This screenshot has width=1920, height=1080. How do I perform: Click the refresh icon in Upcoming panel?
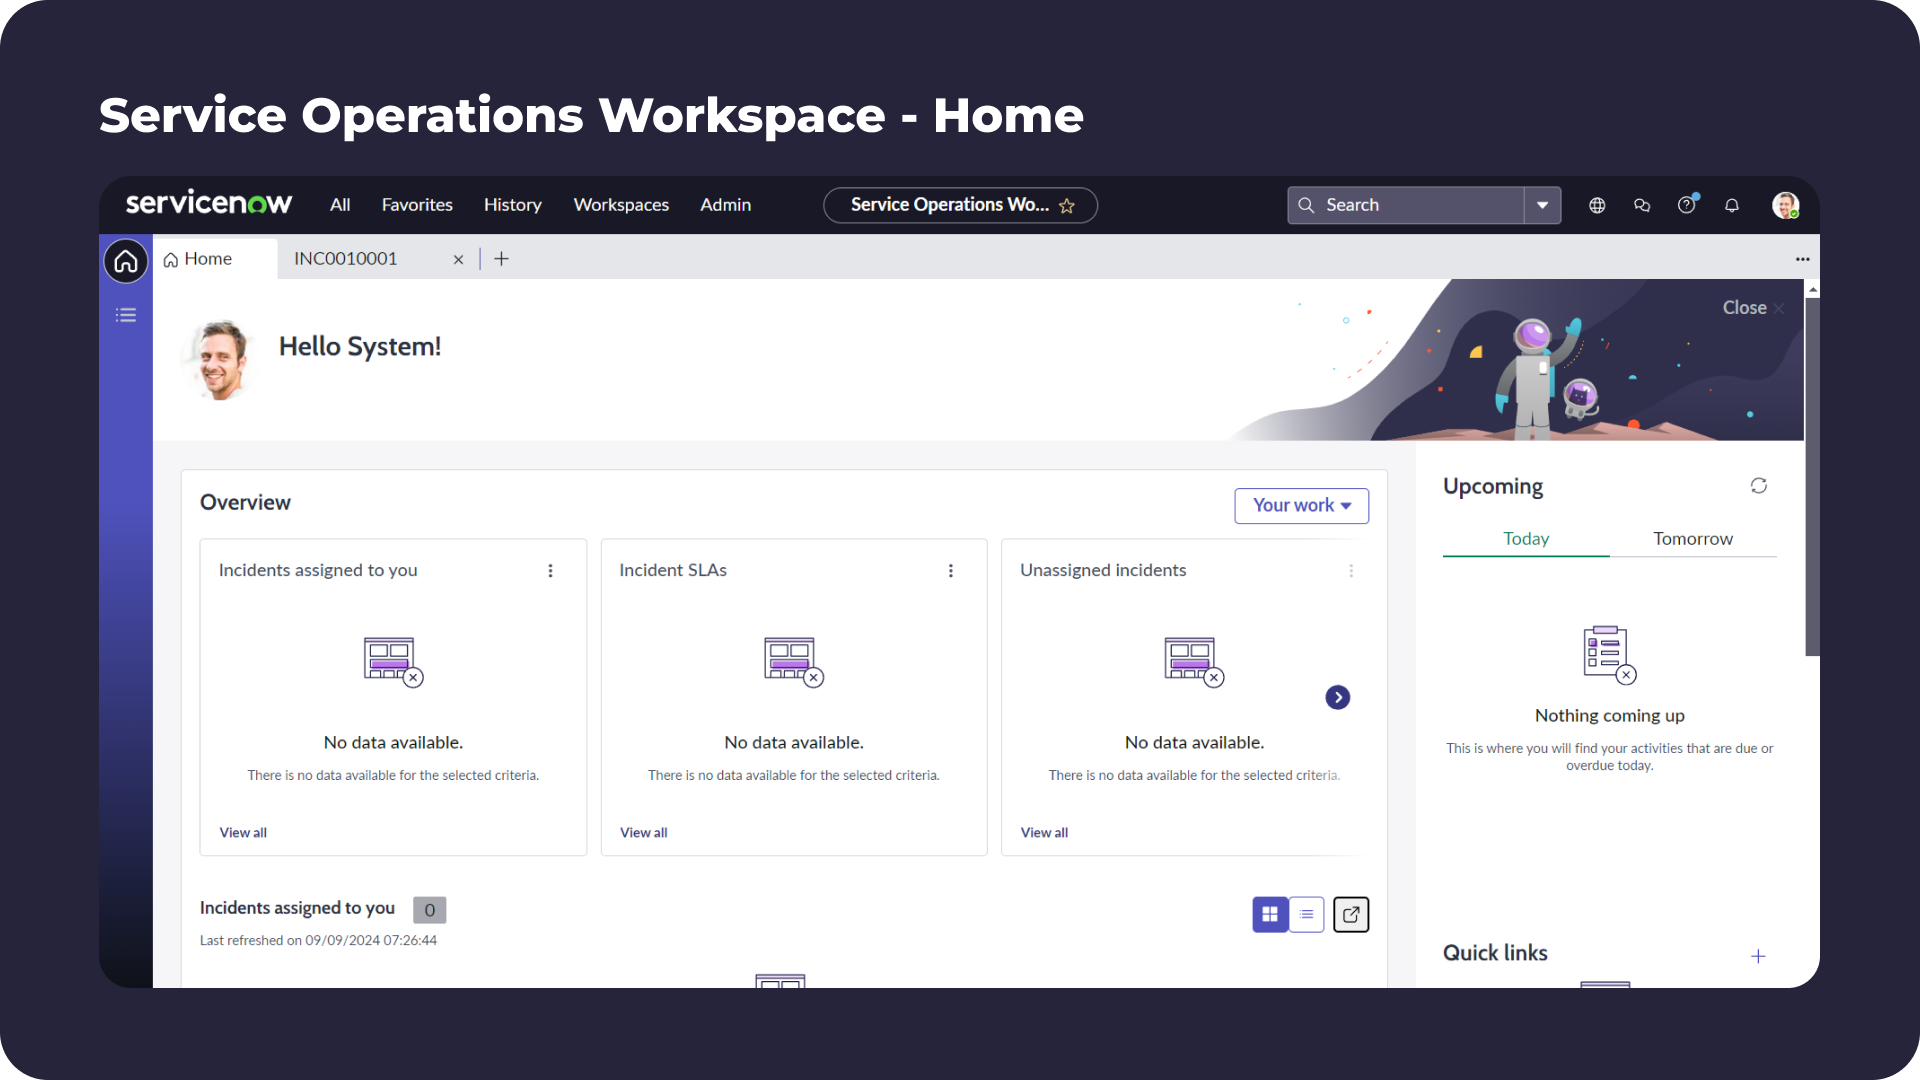(x=1758, y=485)
